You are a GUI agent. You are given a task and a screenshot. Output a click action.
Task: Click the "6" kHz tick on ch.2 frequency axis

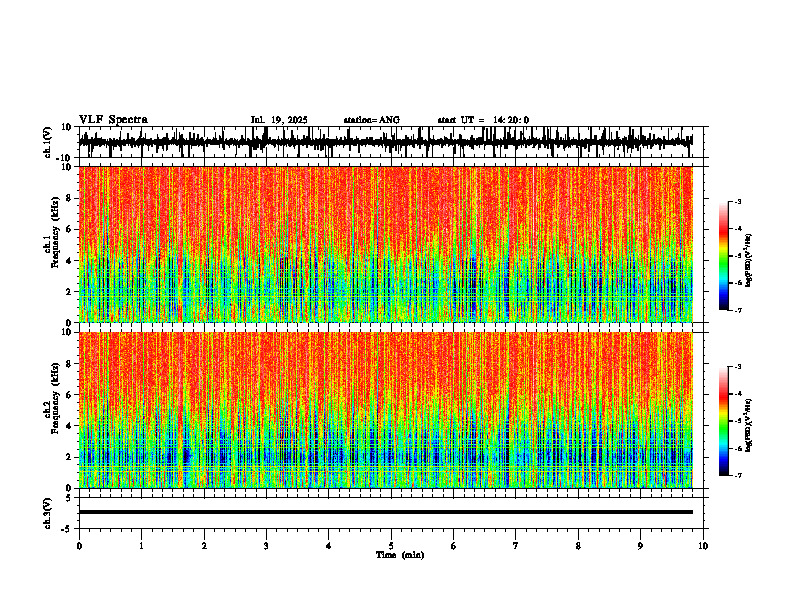[70, 395]
